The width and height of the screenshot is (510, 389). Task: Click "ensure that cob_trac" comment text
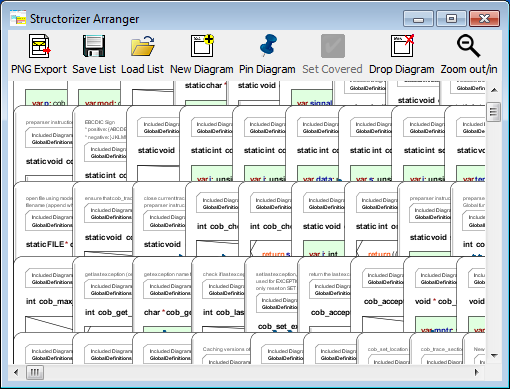pyautogui.click(x=109, y=198)
